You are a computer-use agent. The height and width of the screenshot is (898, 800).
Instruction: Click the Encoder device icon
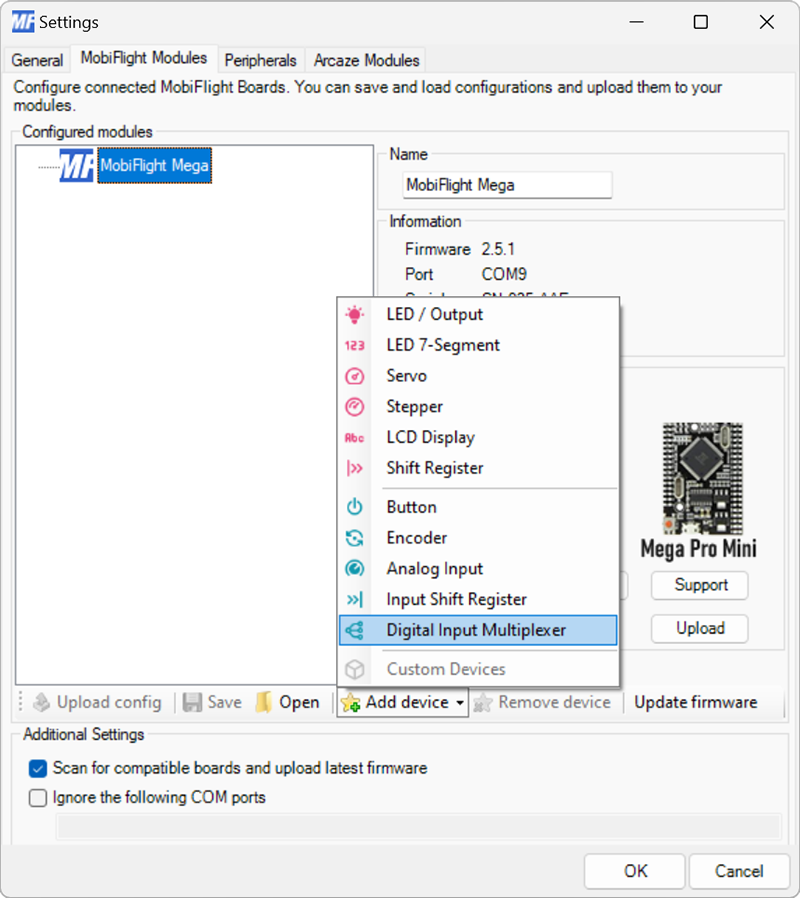[x=356, y=538]
